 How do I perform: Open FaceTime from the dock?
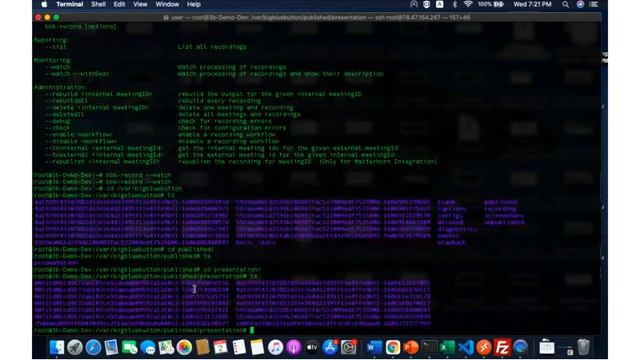pos(130,347)
